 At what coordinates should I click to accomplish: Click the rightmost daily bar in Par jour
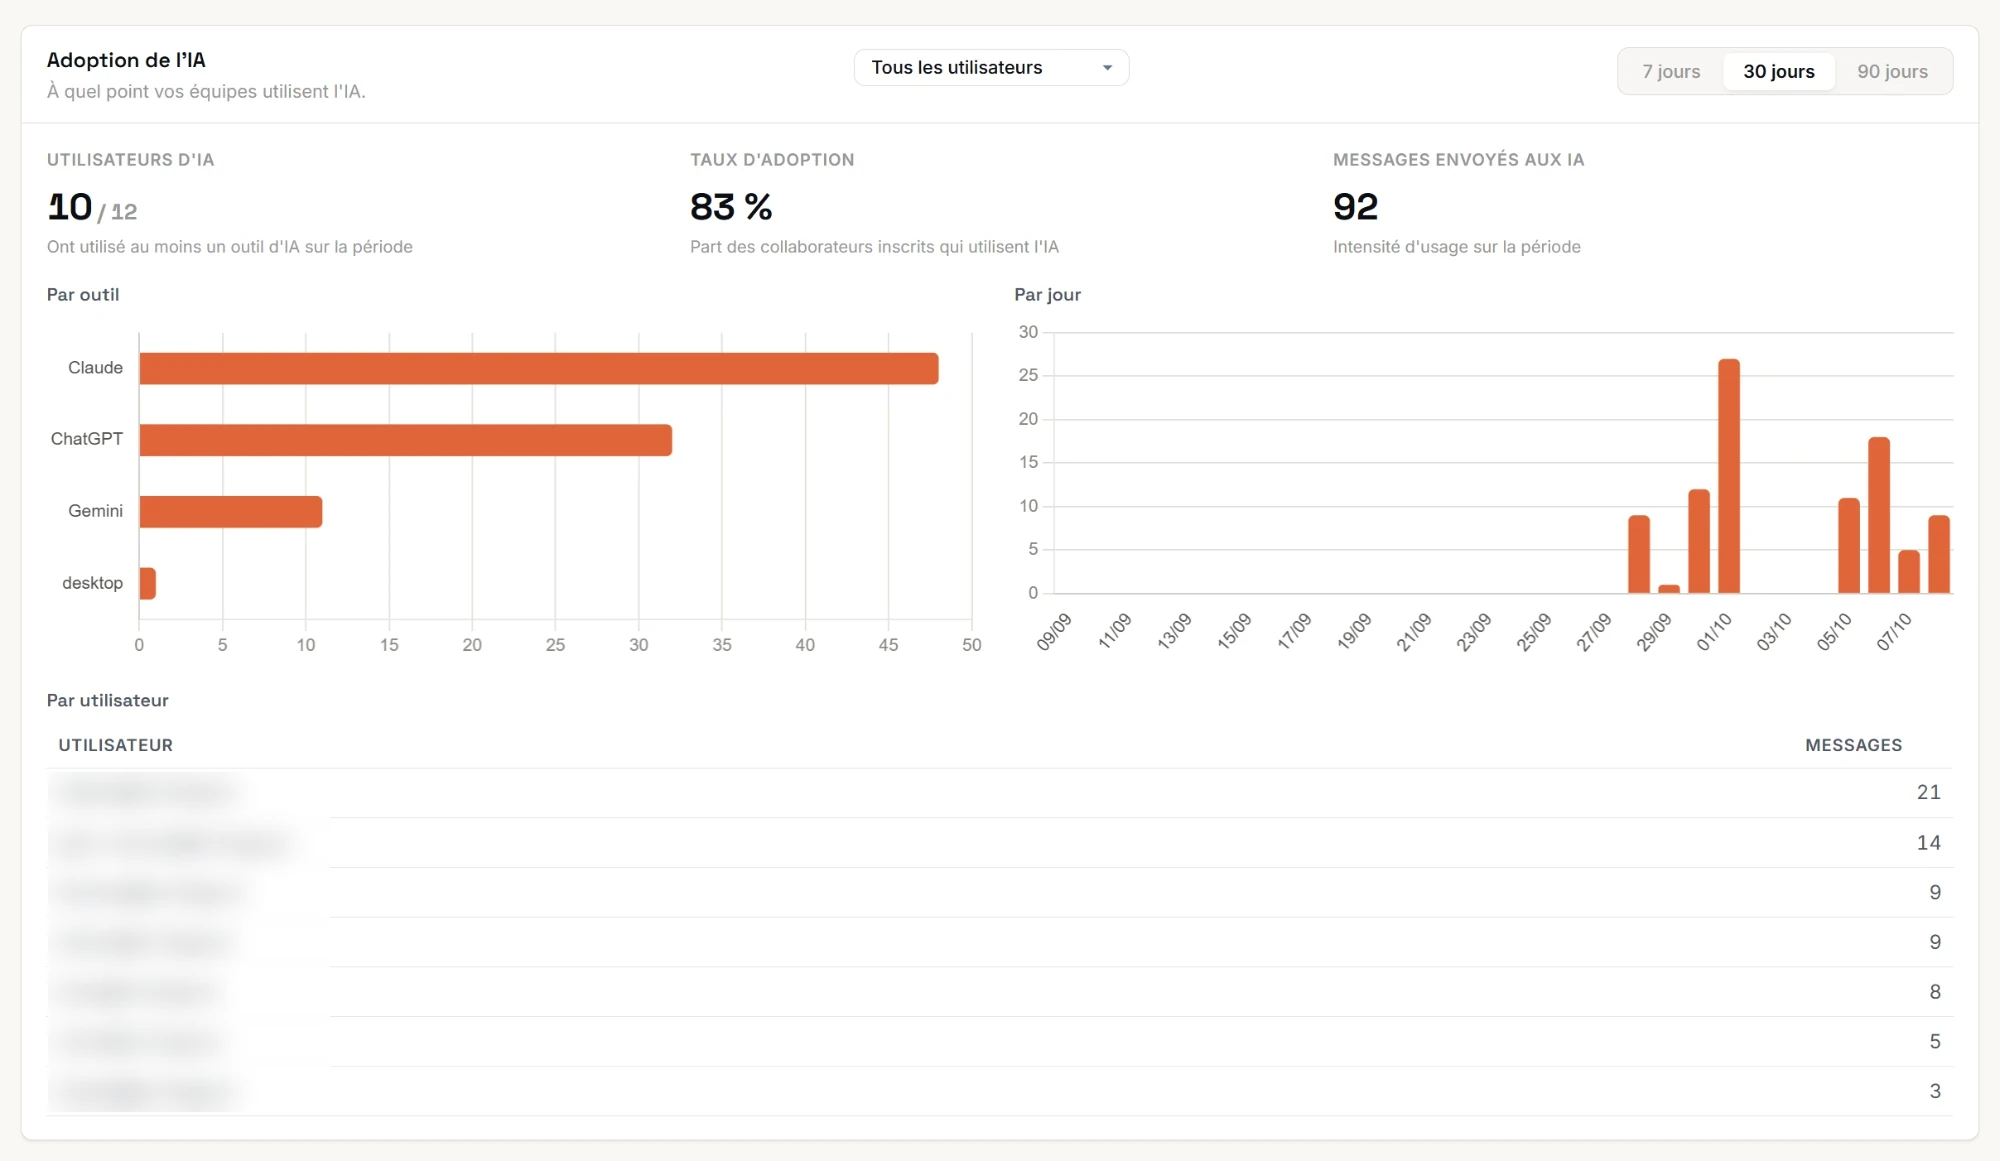(1939, 554)
